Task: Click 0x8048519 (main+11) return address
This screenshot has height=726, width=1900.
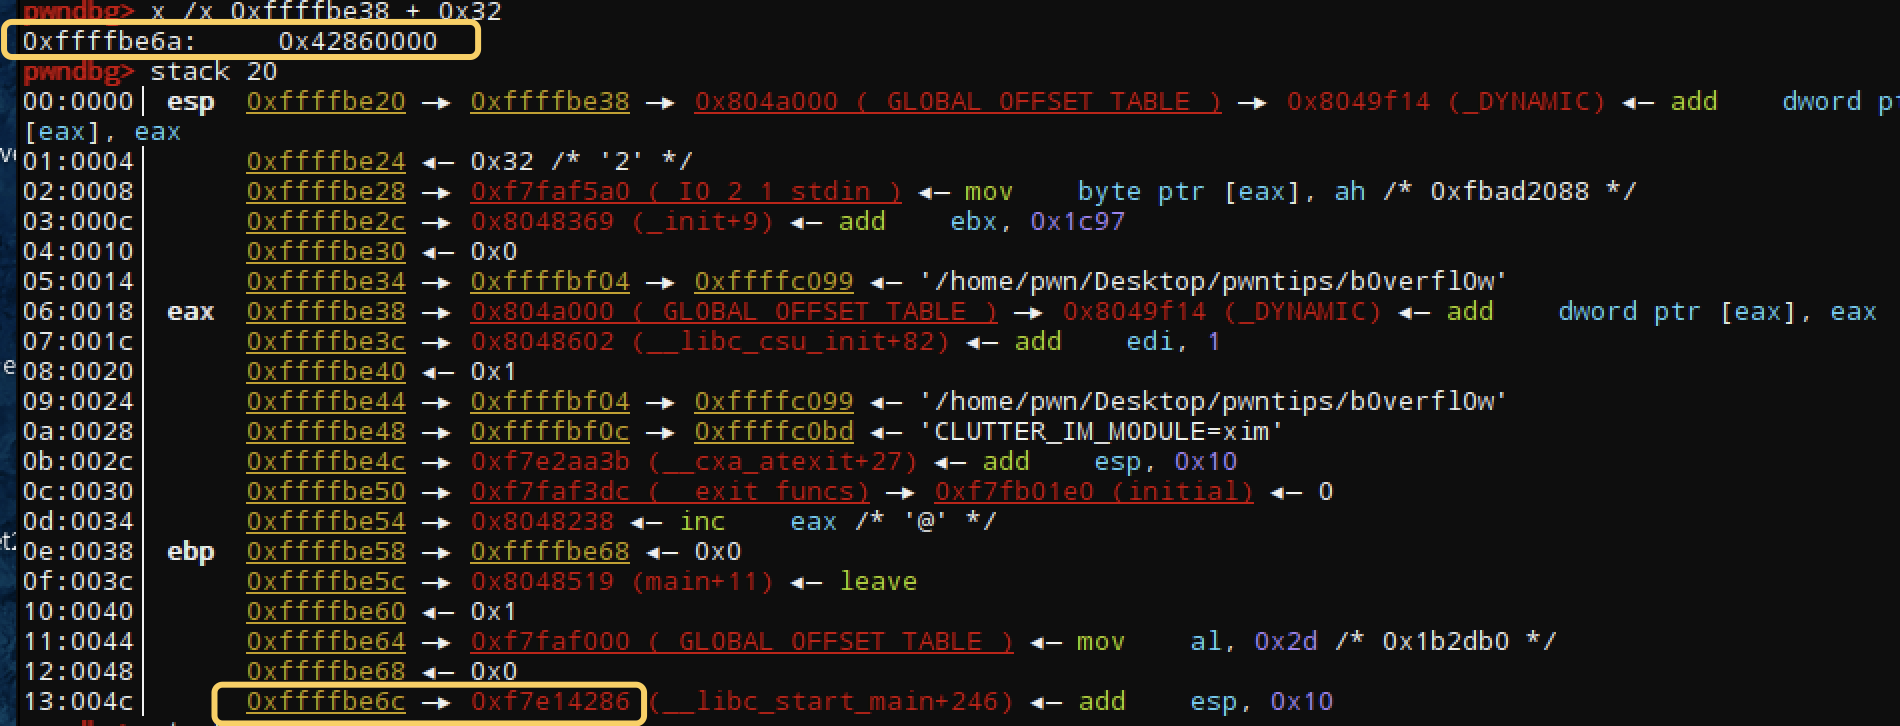Action: 622,582
